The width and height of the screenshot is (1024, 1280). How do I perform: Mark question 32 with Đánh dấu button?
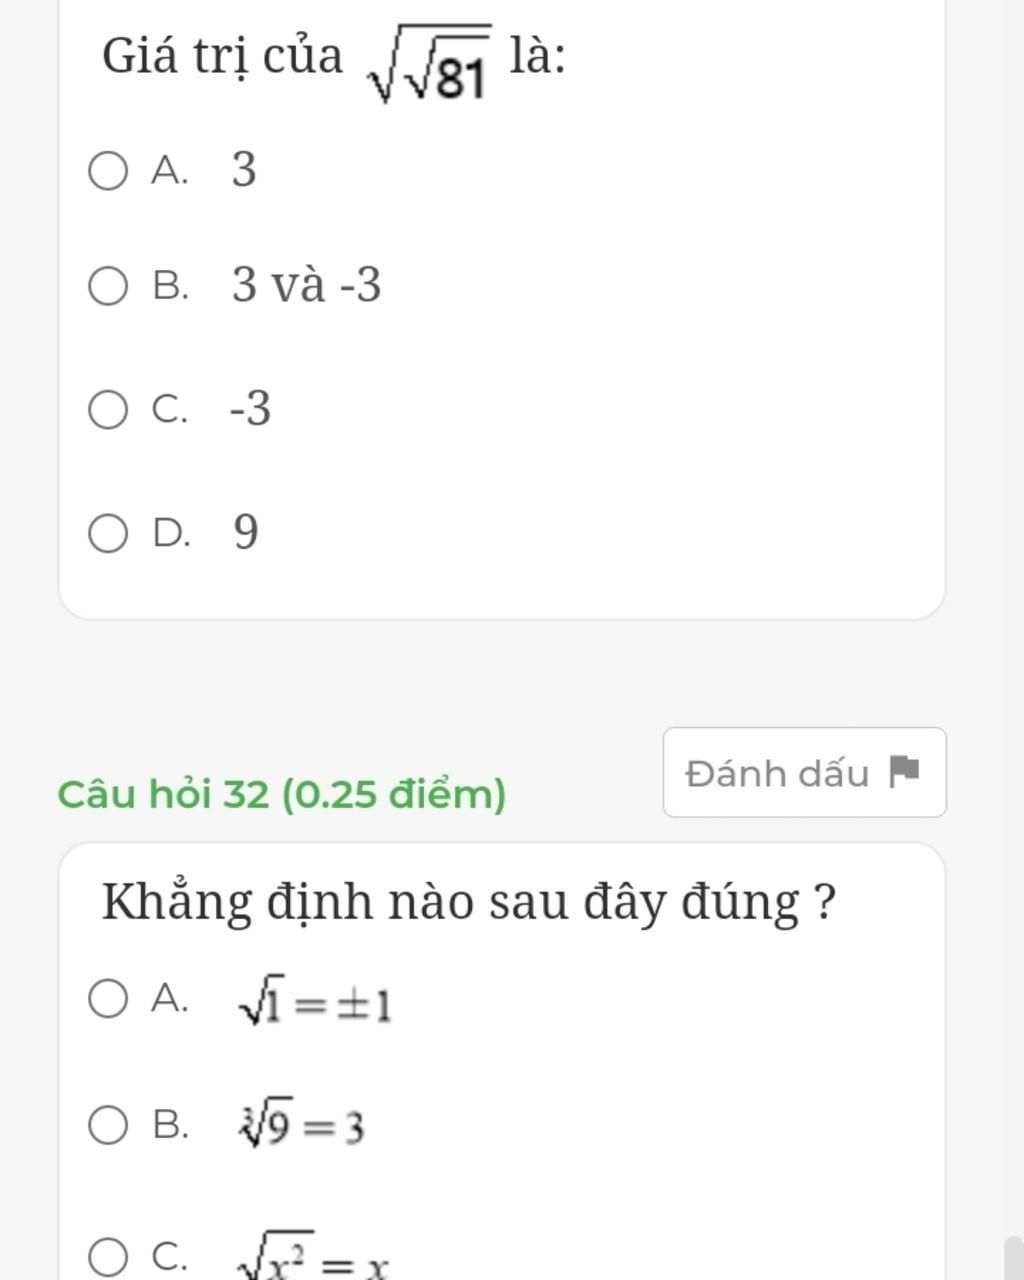[x=804, y=772]
